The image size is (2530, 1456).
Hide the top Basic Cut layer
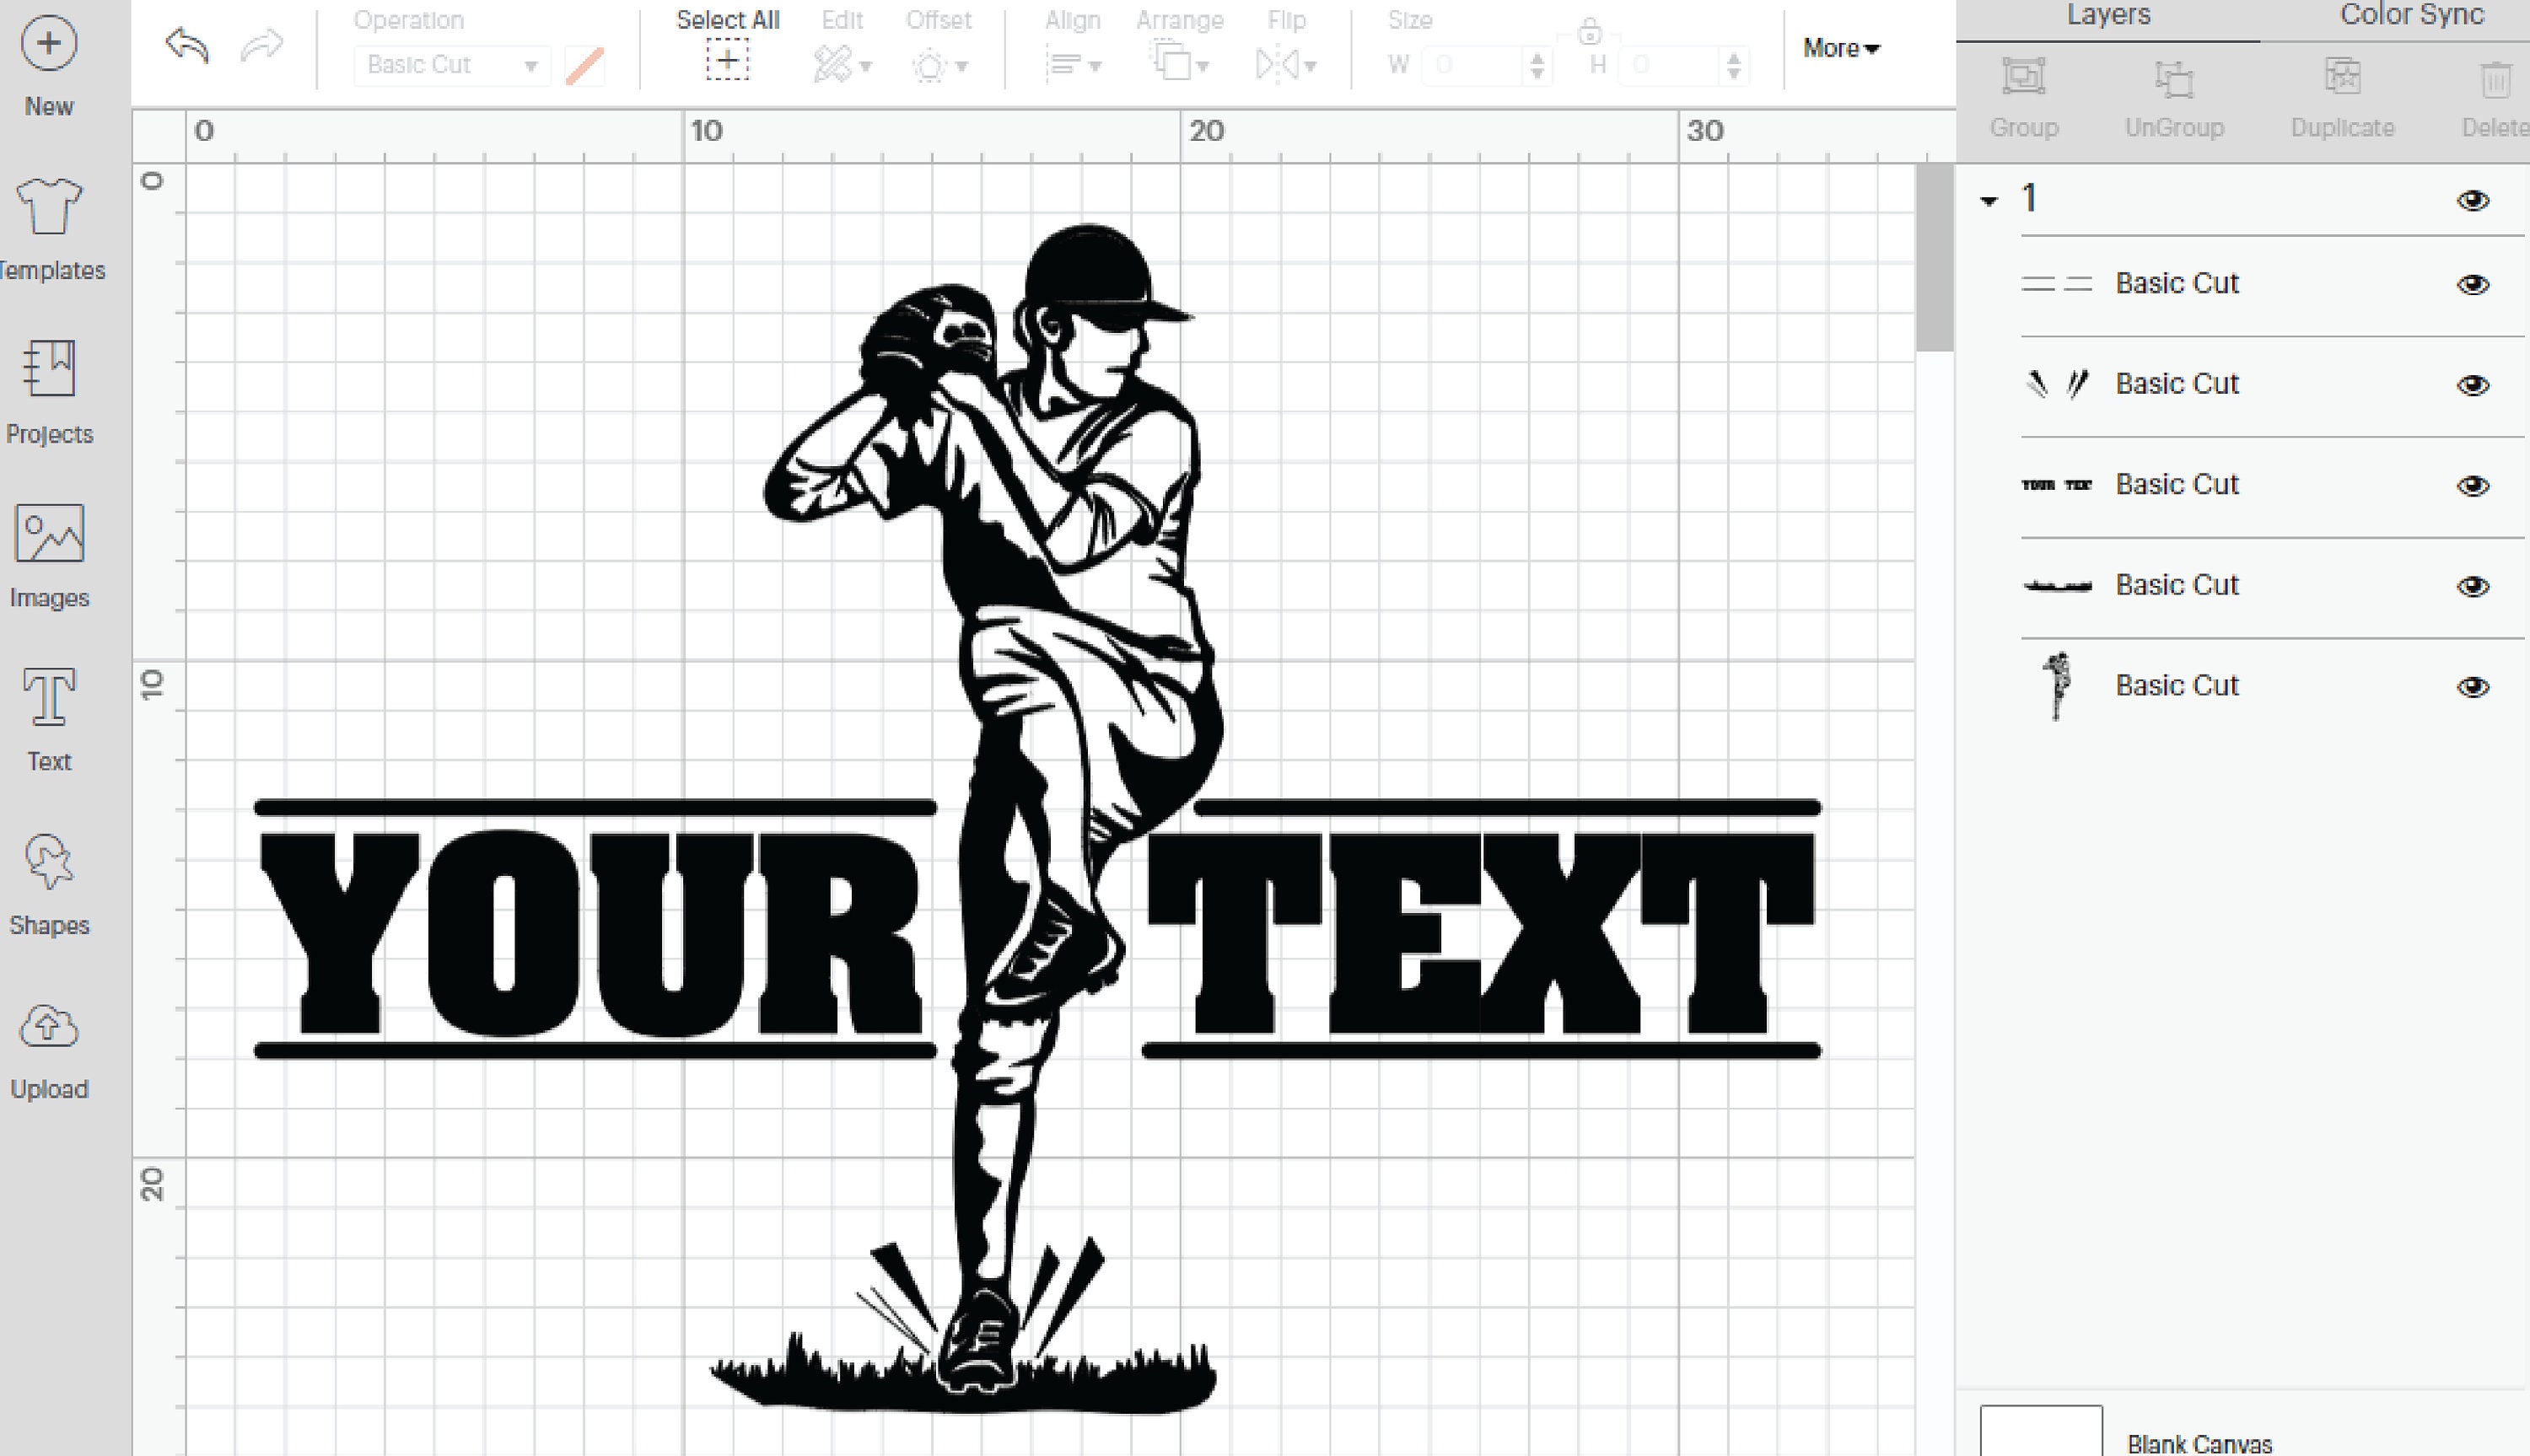pyautogui.click(x=2471, y=283)
